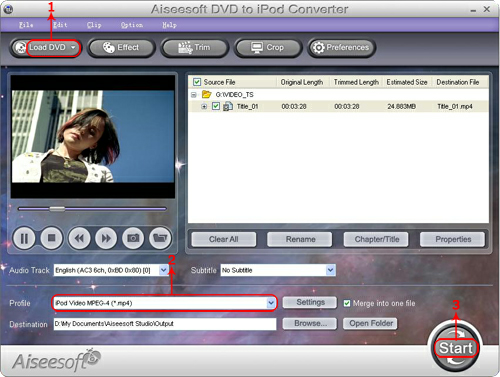Minimize the converter window
Image resolution: width=500 pixels, height=377 pixels.
pyautogui.click(x=473, y=10)
